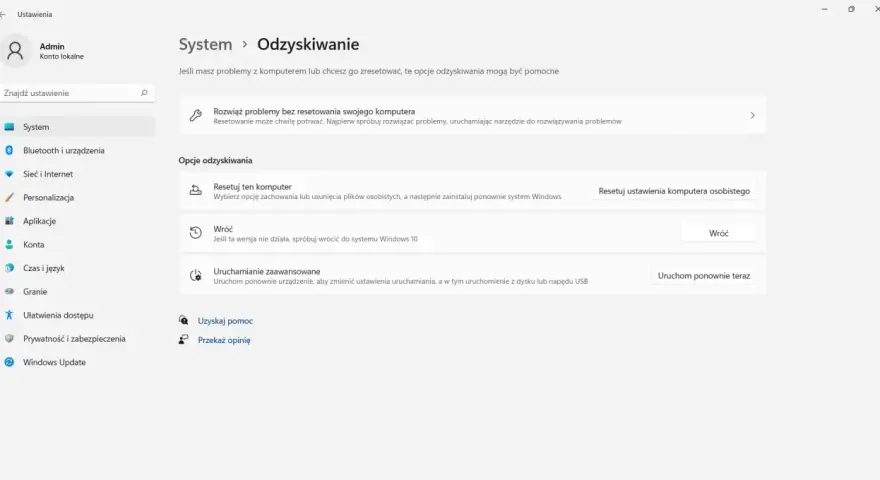Click the Resetuj ten komputer label
This screenshot has width=880, height=480.
253,186
